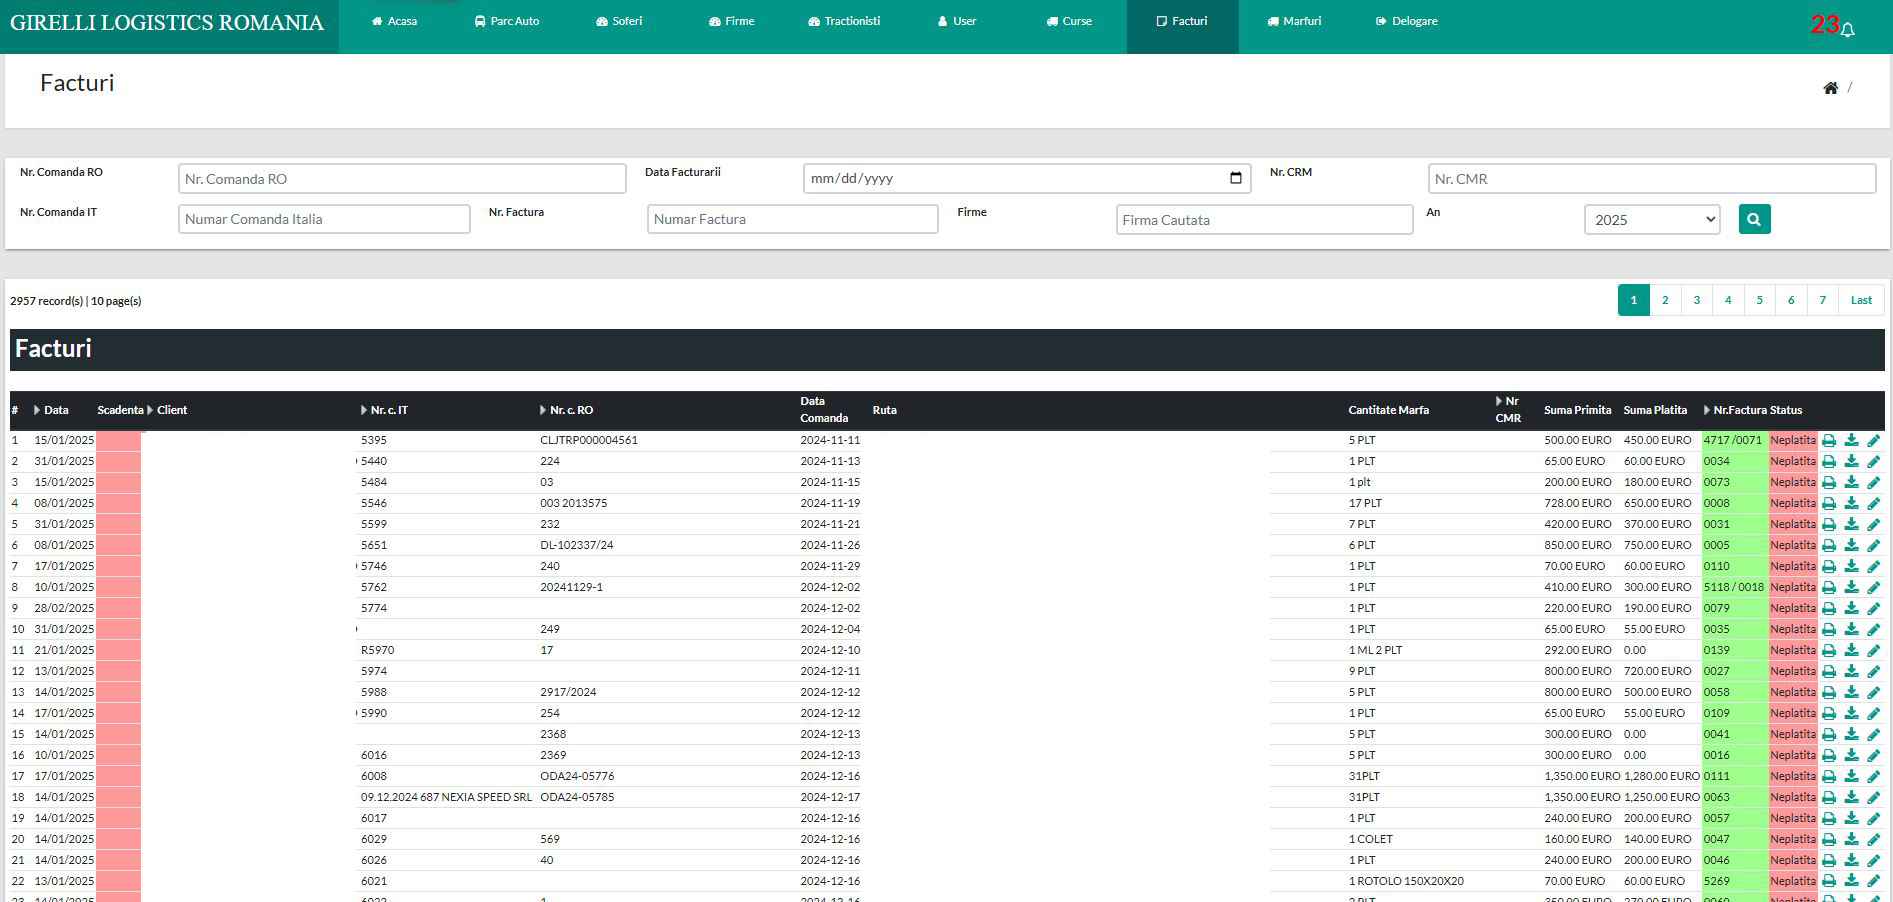Sort table by Nr.Factura column header

coord(1739,410)
